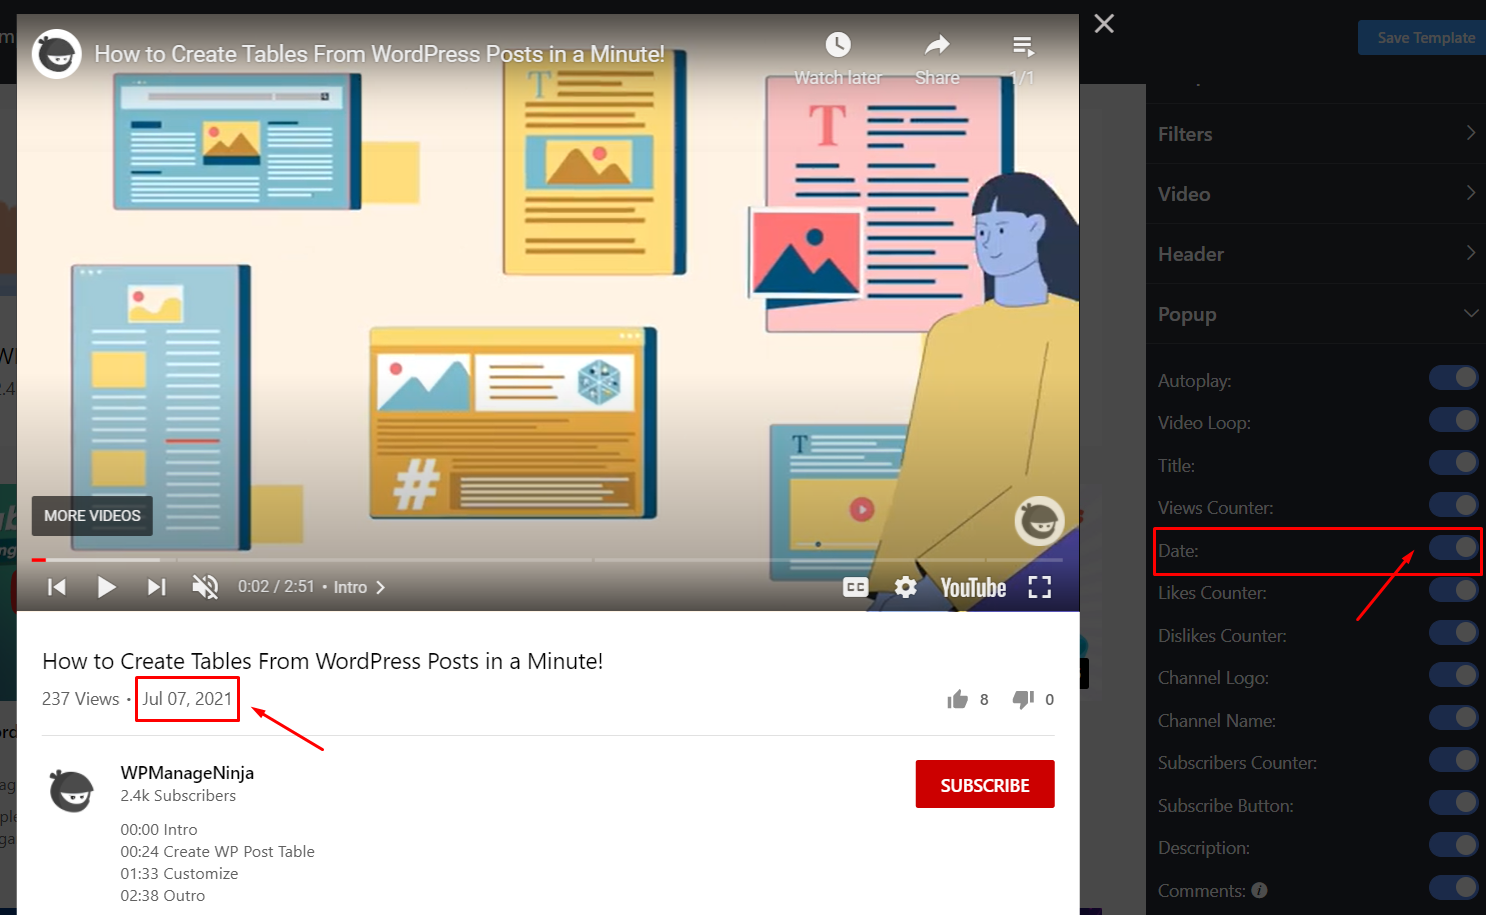Click the Save Template button

[1424, 38]
